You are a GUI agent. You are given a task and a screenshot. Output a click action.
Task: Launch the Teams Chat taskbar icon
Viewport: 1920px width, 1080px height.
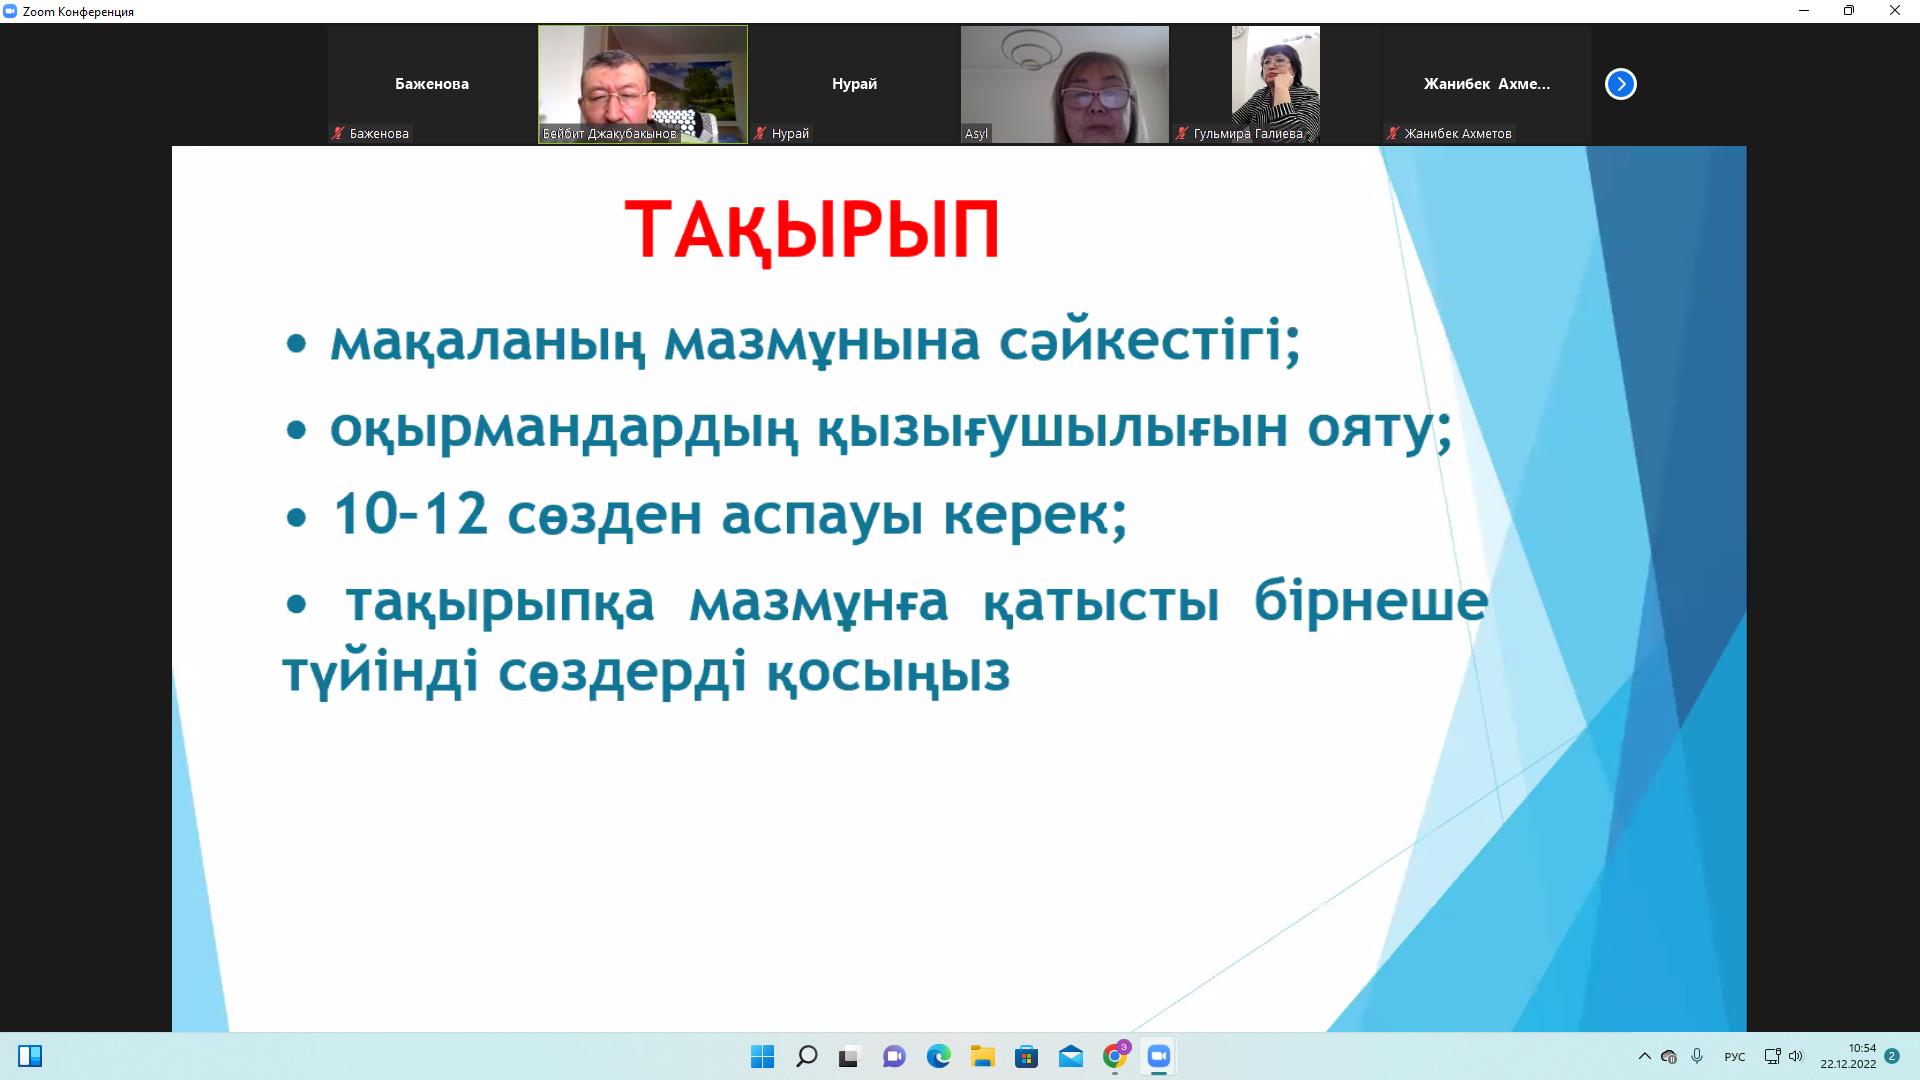[x=893, y=1056]
